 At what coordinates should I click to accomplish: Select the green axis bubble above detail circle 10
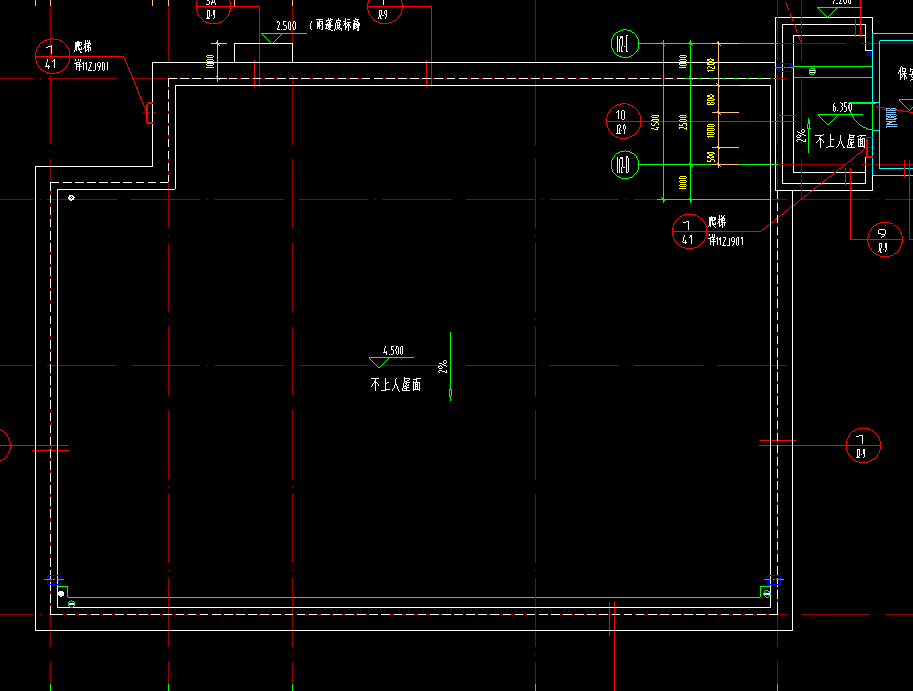tap(625, 44)
